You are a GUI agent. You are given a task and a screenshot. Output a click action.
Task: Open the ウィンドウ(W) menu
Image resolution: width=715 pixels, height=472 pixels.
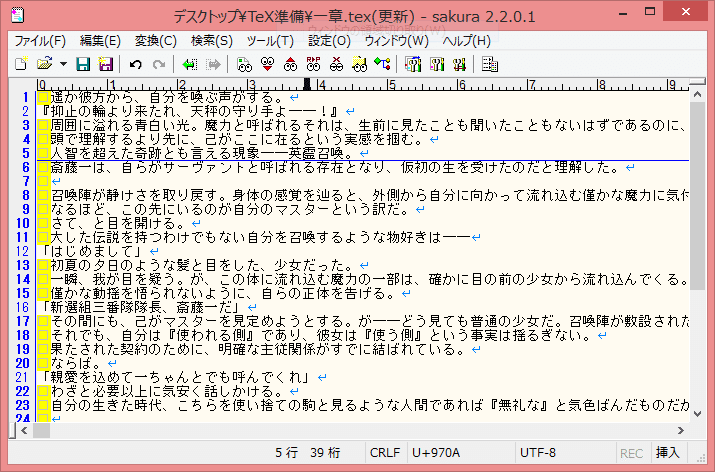tap(397, 41)
